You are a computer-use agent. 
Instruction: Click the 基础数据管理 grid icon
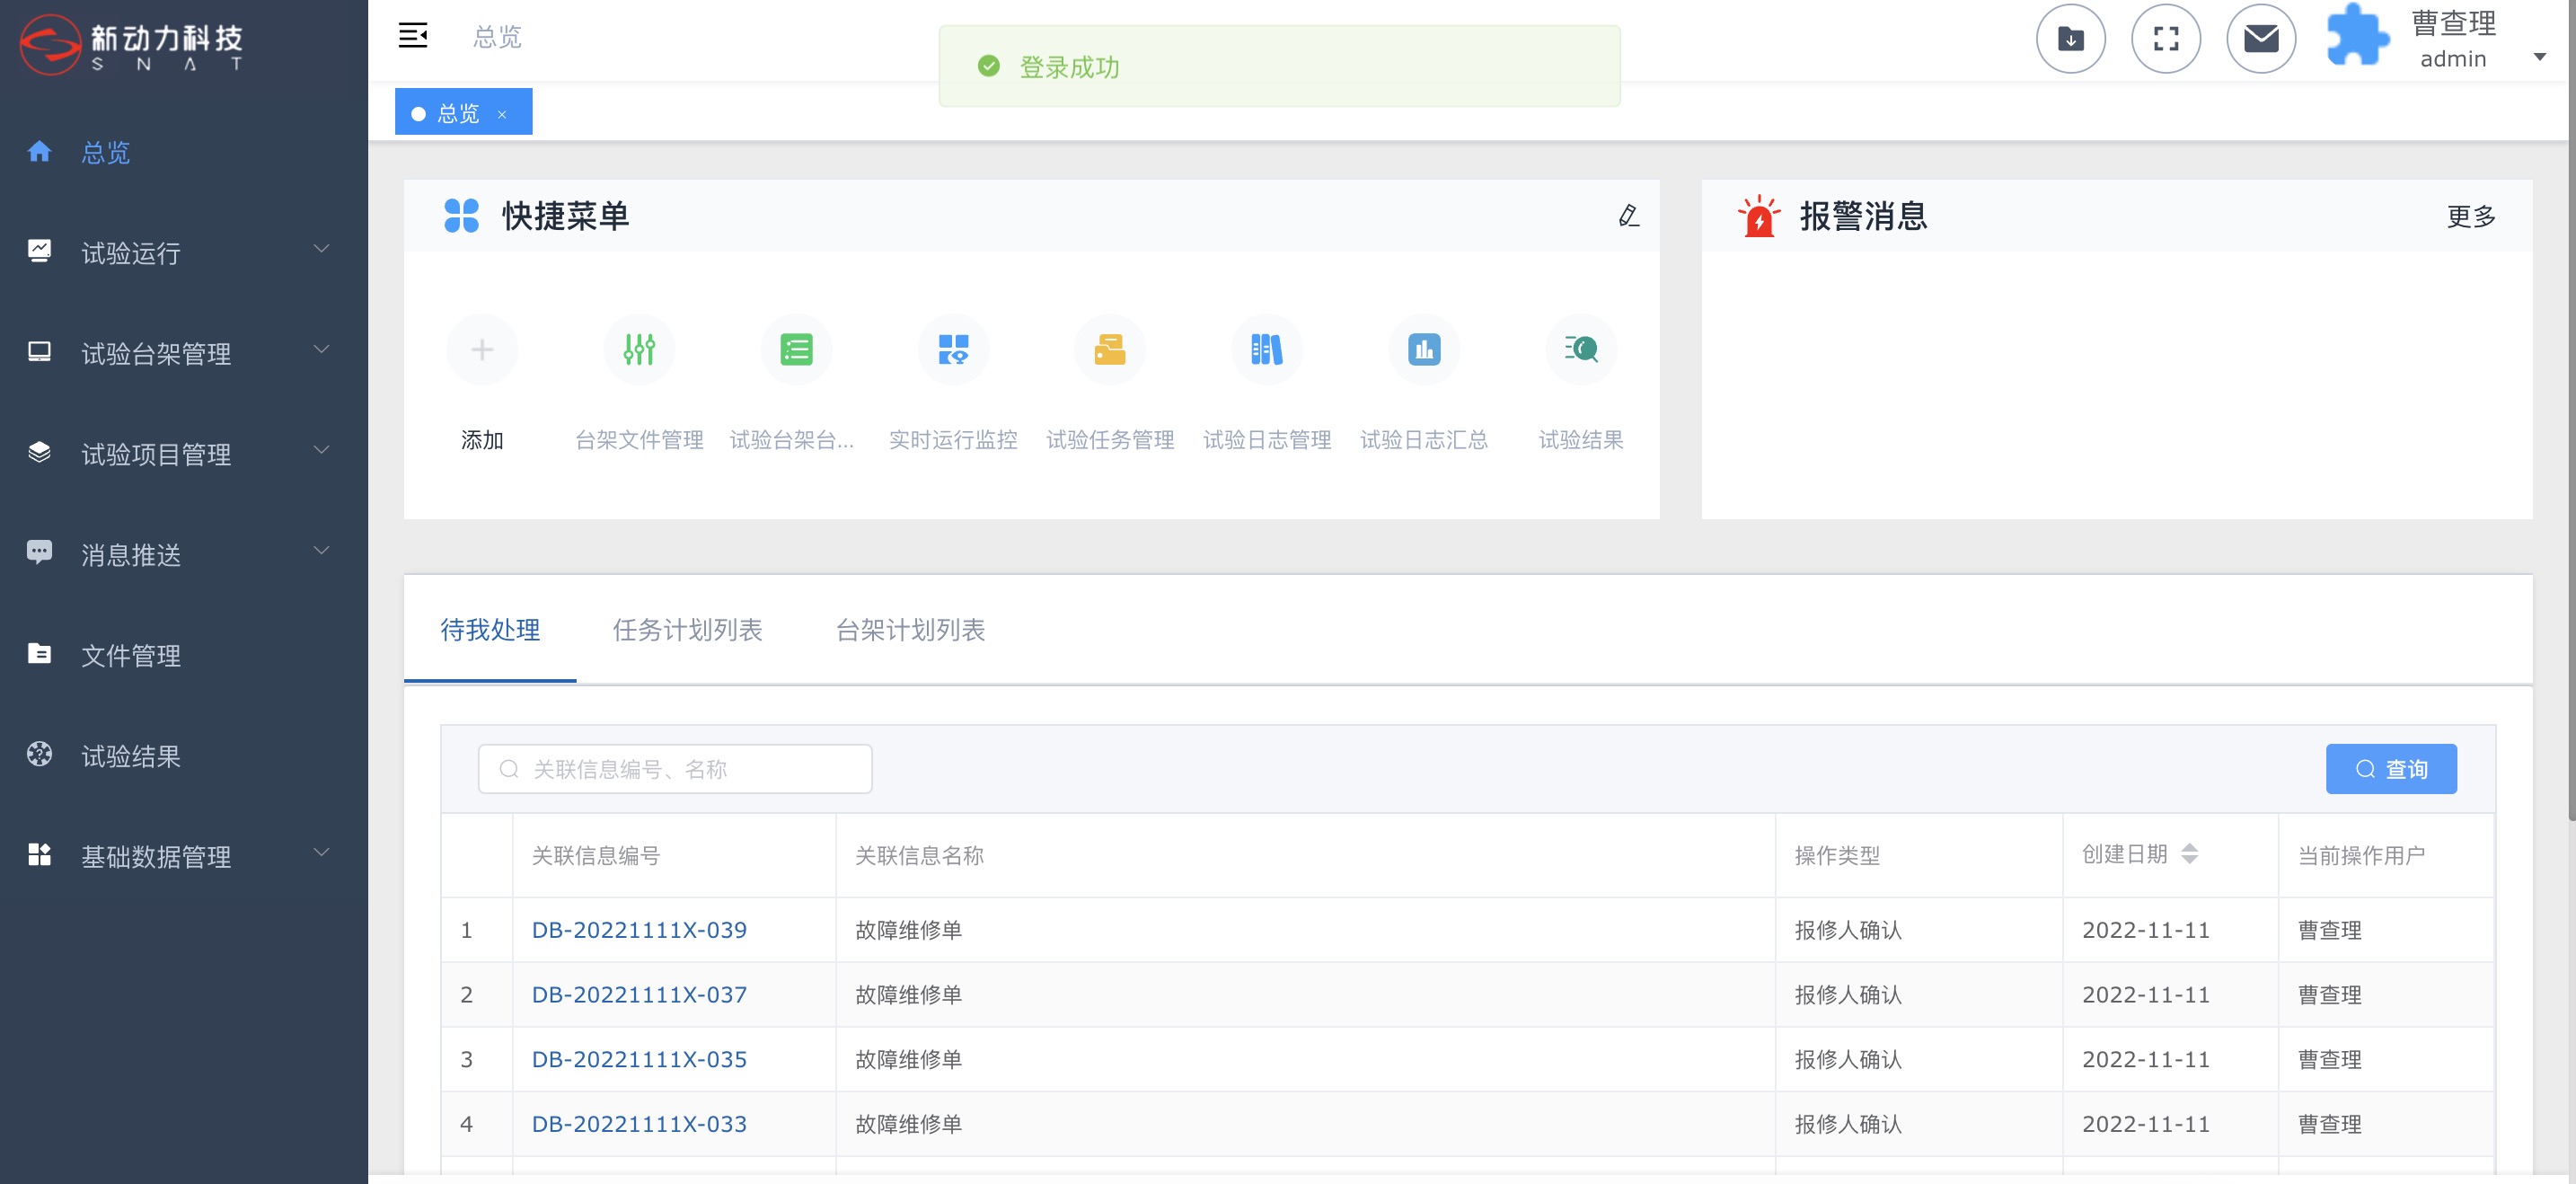pyautogui.click(x=39, y=854)
